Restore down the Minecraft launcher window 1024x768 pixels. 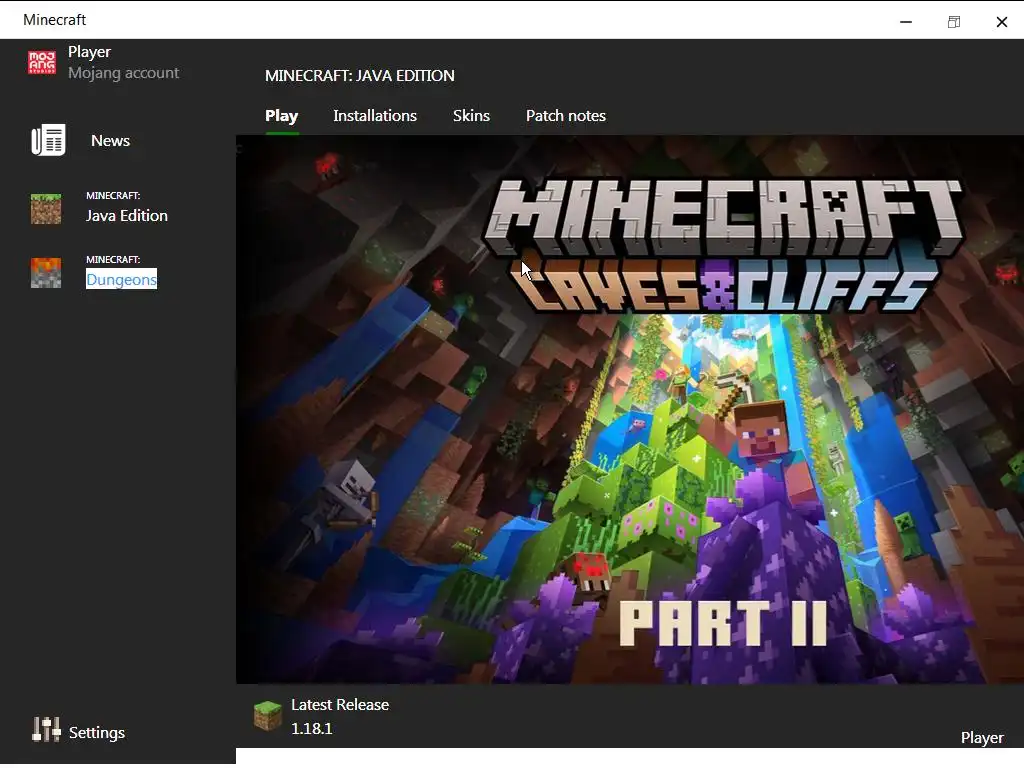click(x=953, y=22)
